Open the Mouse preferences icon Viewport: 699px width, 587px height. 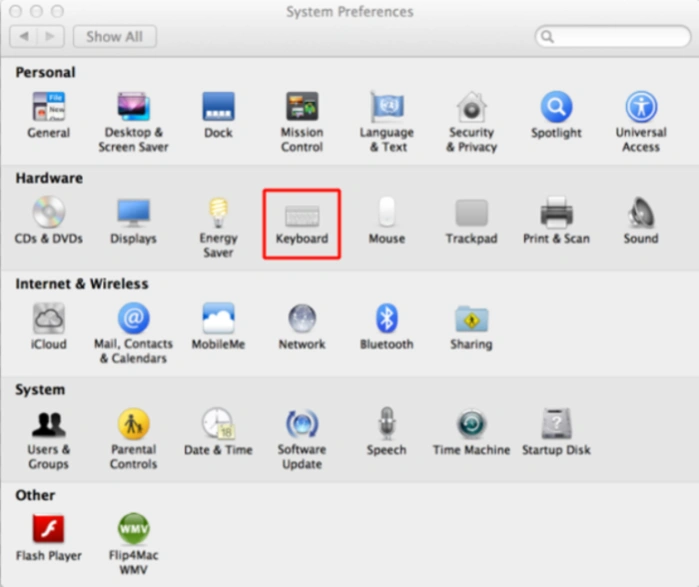(x=387, y=212)
